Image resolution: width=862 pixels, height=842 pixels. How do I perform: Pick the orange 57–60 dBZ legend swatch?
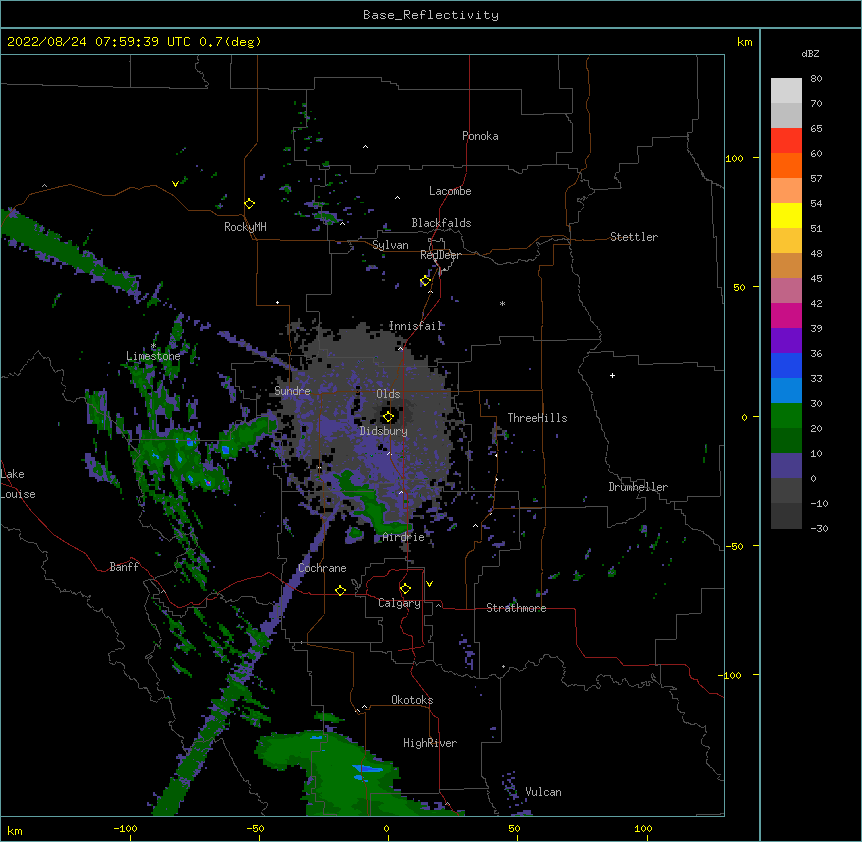(786, 165)
